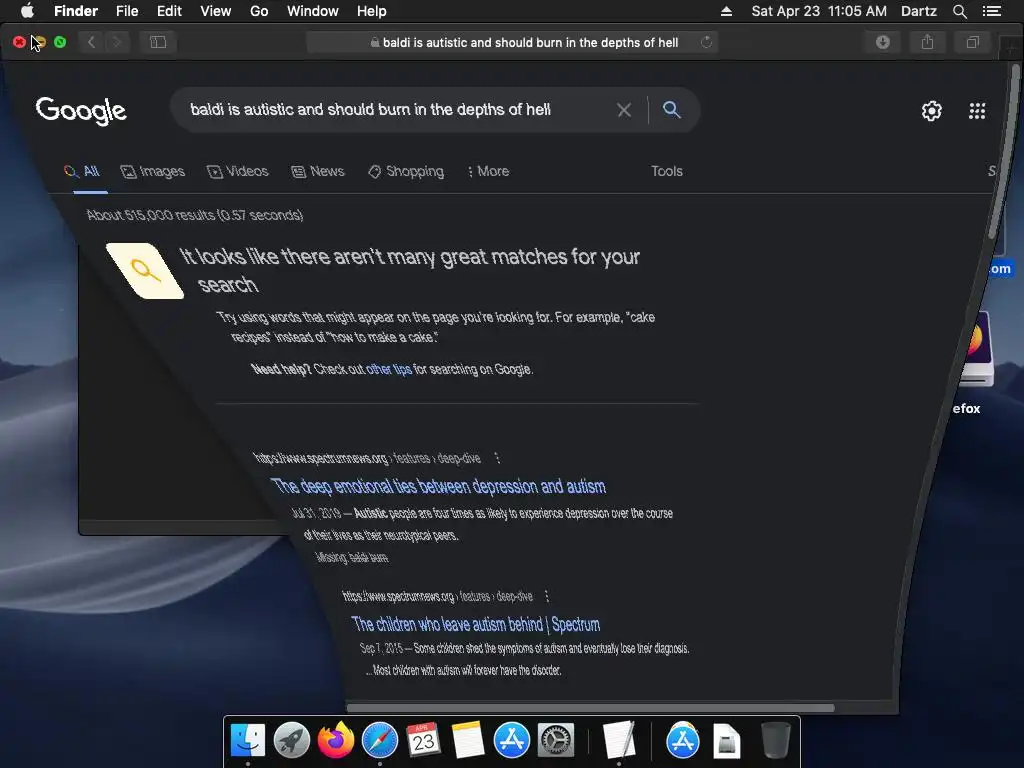Click the Google logo

click(81, 110)
